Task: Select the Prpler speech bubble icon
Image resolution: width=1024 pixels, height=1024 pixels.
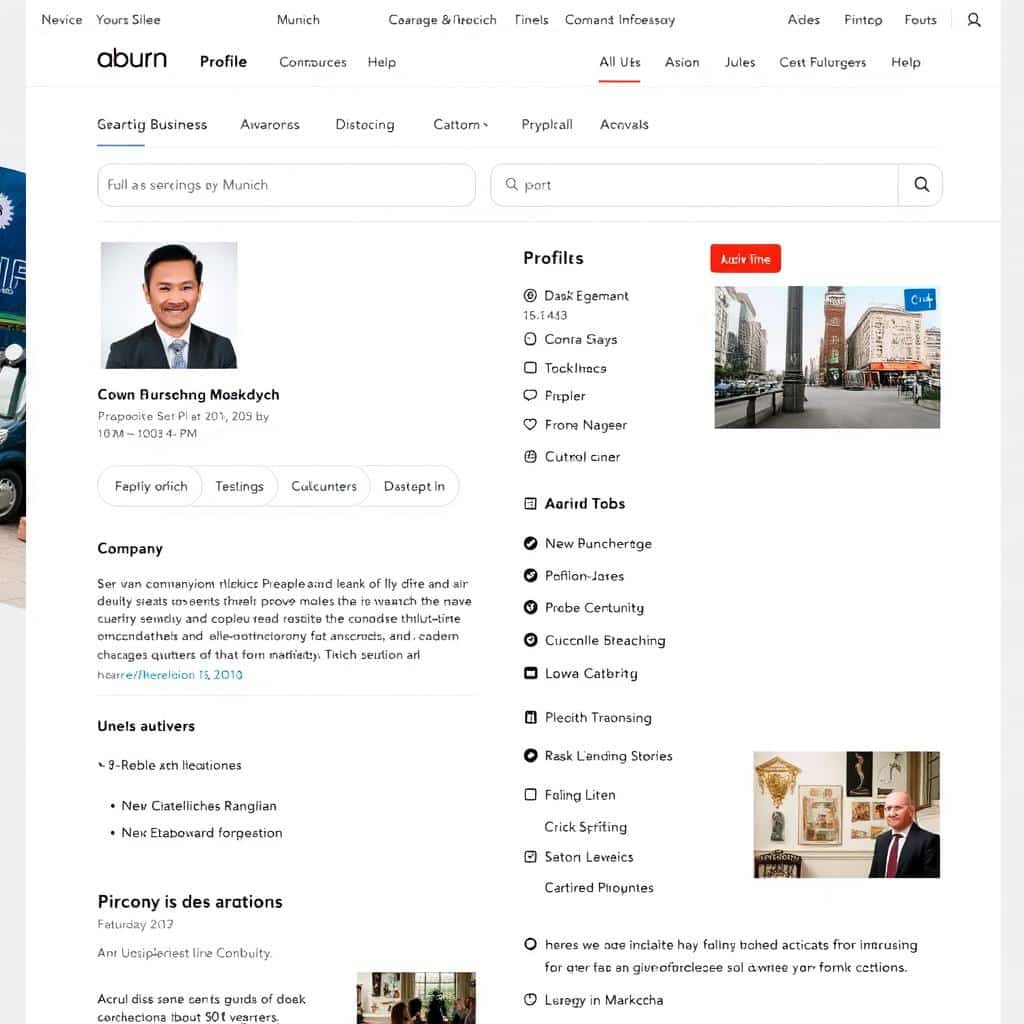Action: [530, 396]
